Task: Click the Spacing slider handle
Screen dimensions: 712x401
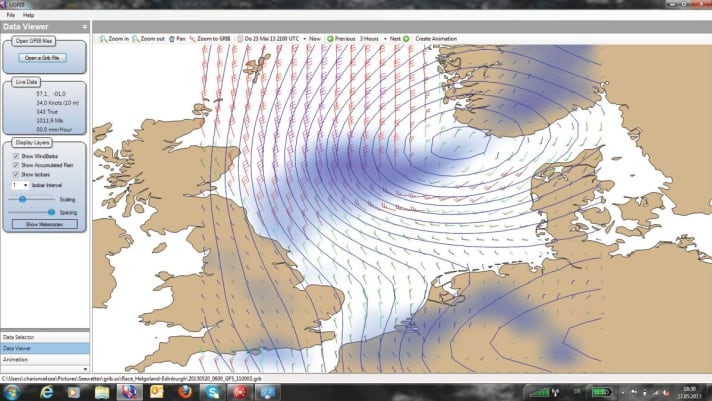Action: [x=51, y=212]
